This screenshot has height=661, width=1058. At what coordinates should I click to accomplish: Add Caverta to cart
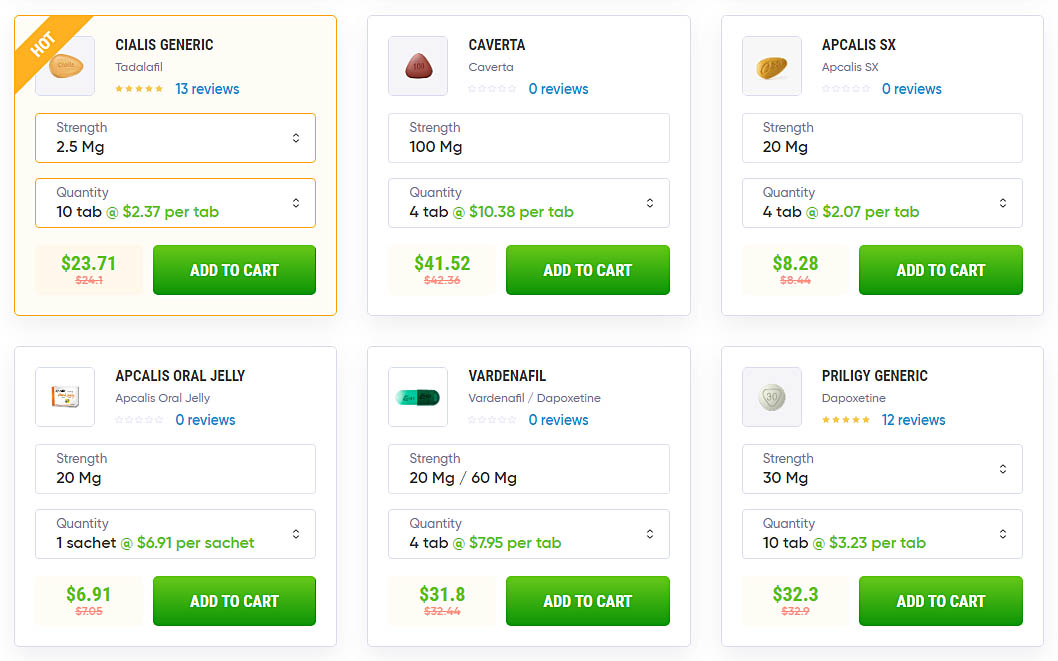click(588, 270)
